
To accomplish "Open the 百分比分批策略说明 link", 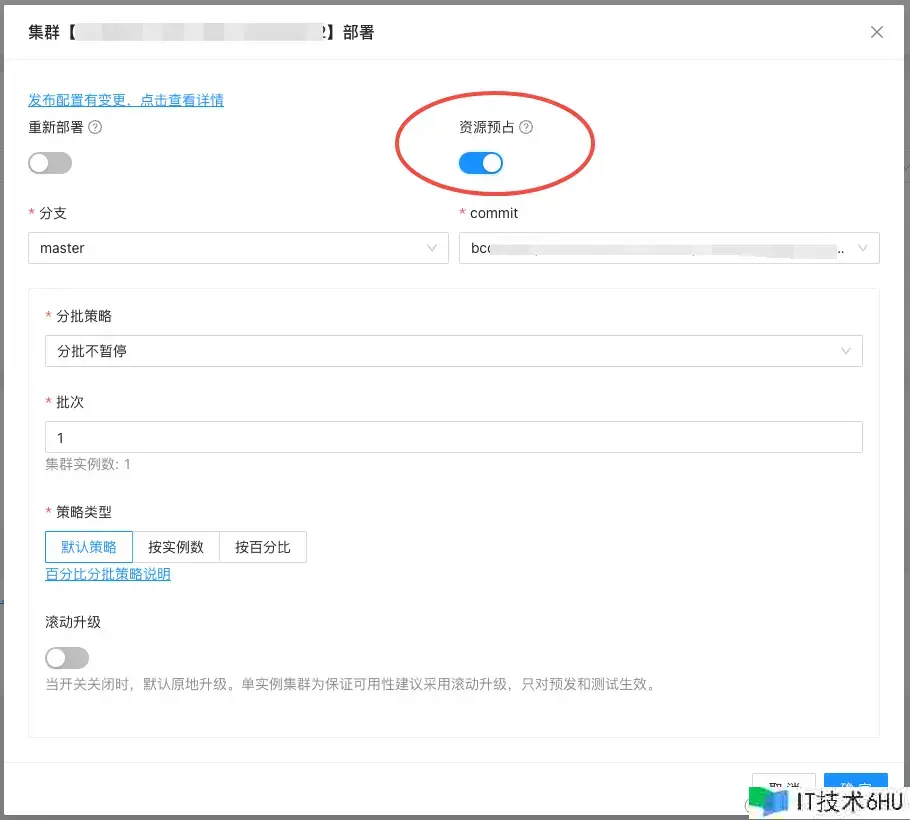I will pos(108,574).
